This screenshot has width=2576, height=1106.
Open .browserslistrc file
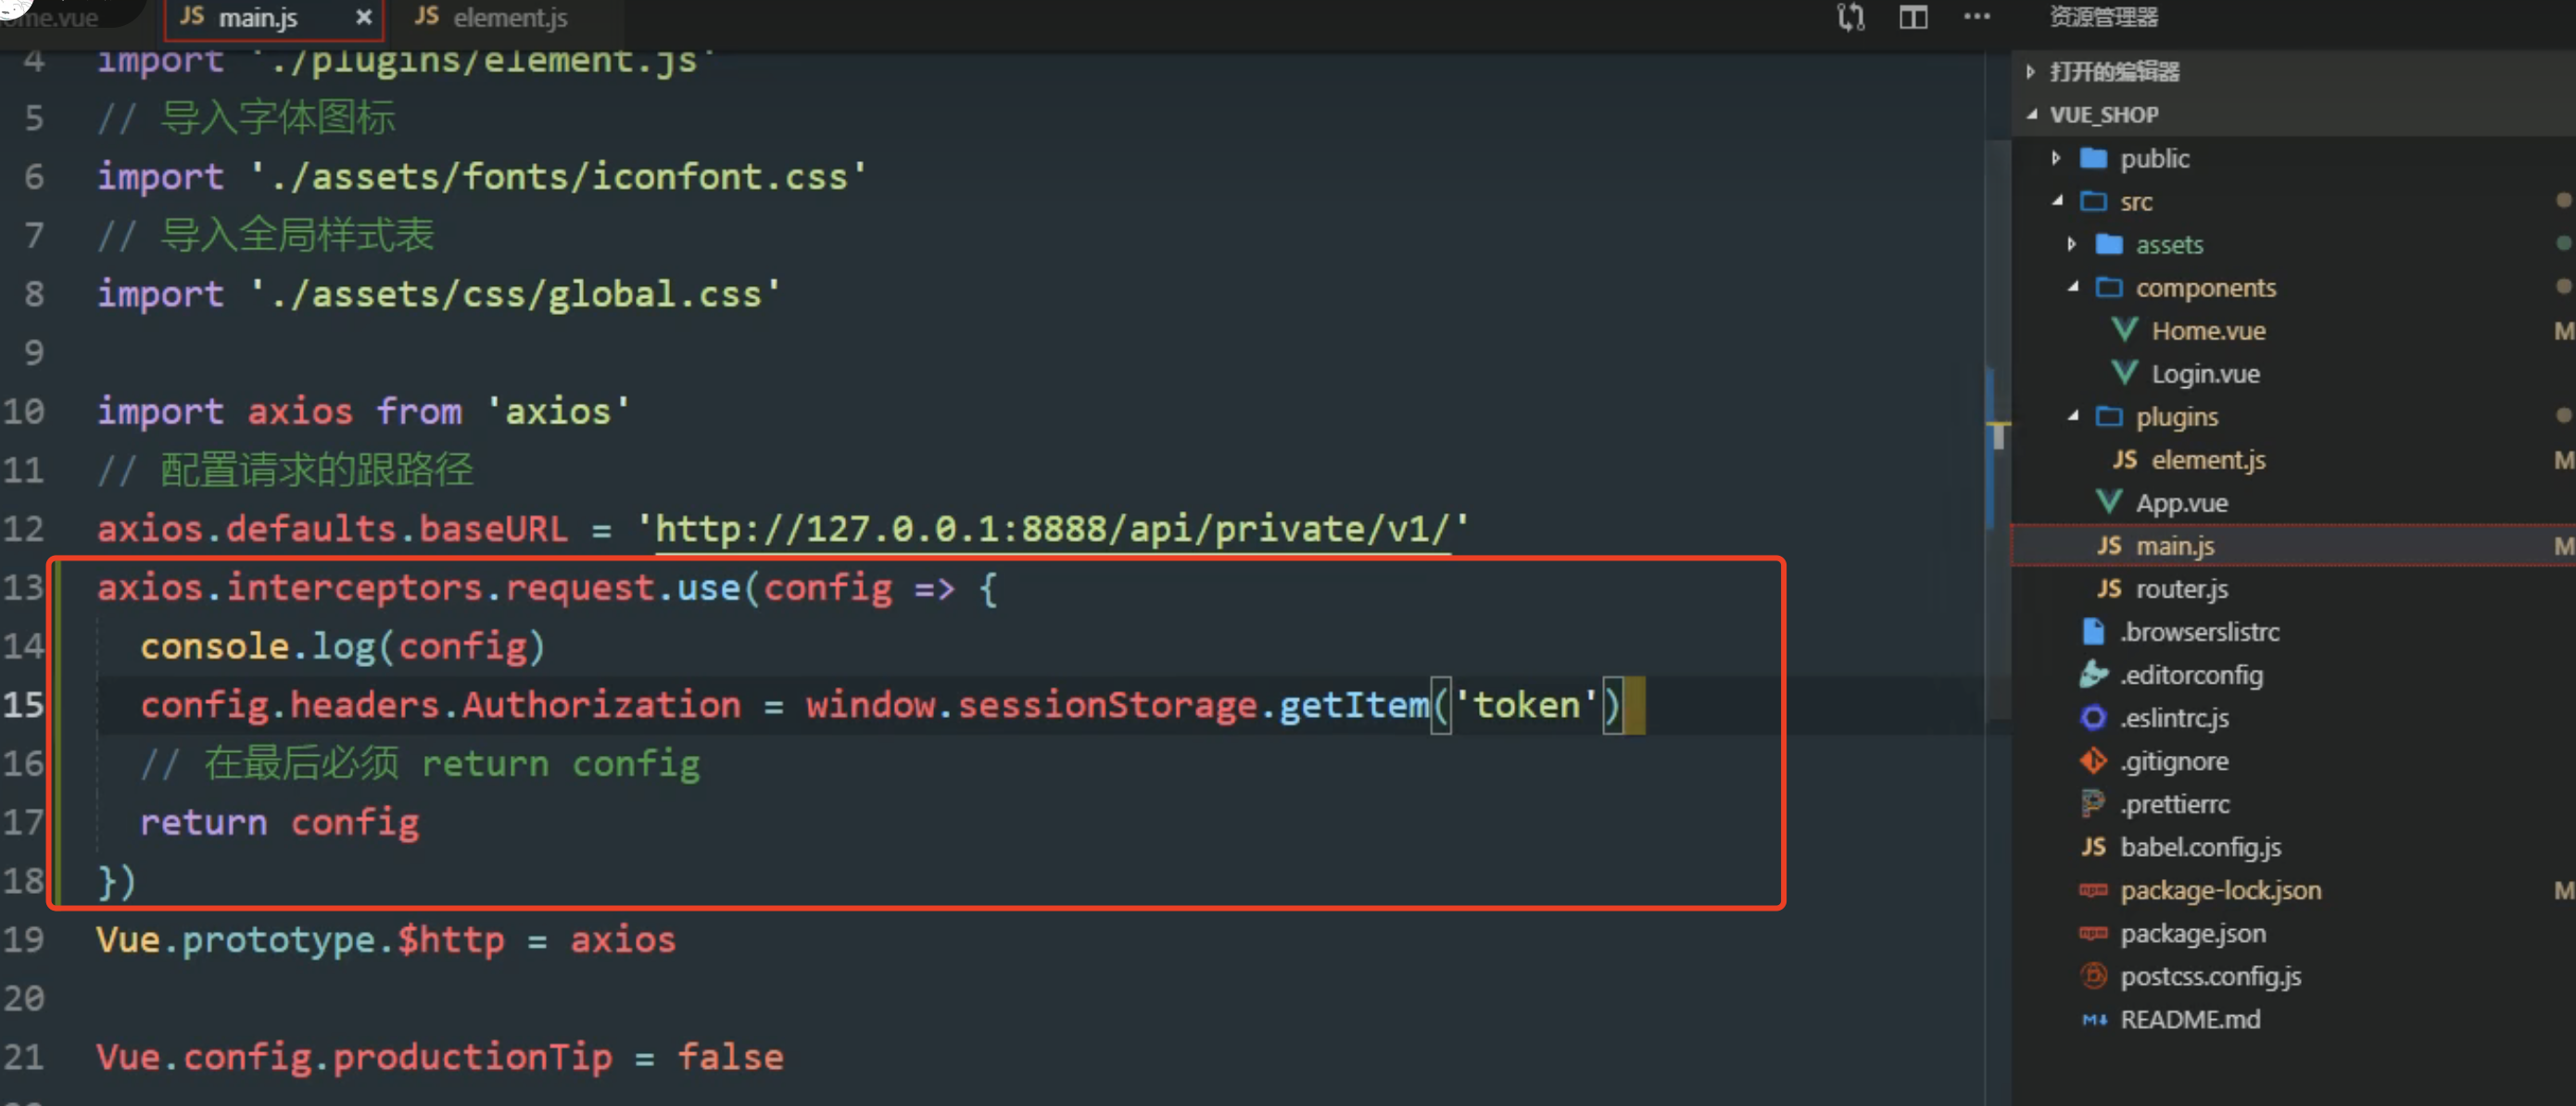coord(2199,631)
